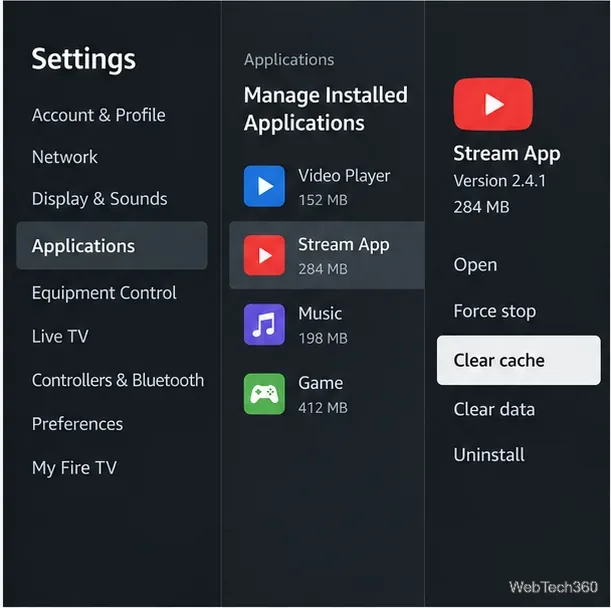Click Open for Stream App
This screenshot has width=611, height=608.
pyautogui.click(x=475, y=265)
